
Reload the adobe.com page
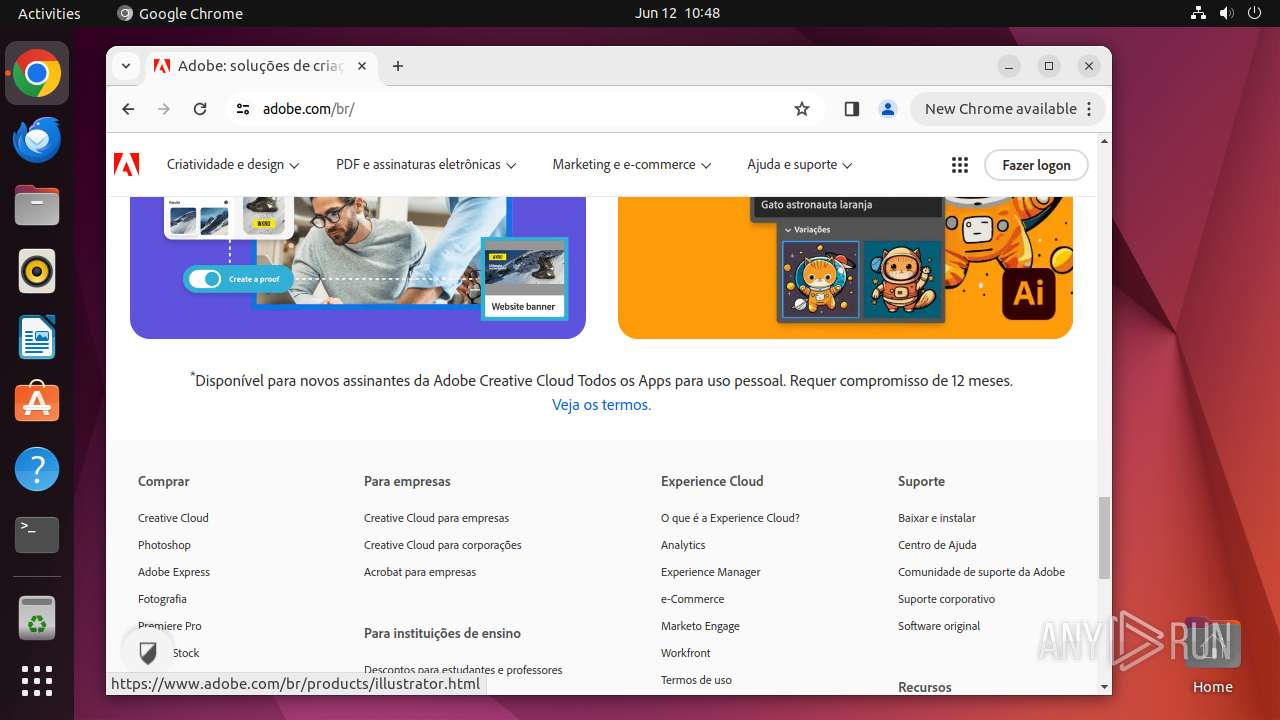pos(200,109)
